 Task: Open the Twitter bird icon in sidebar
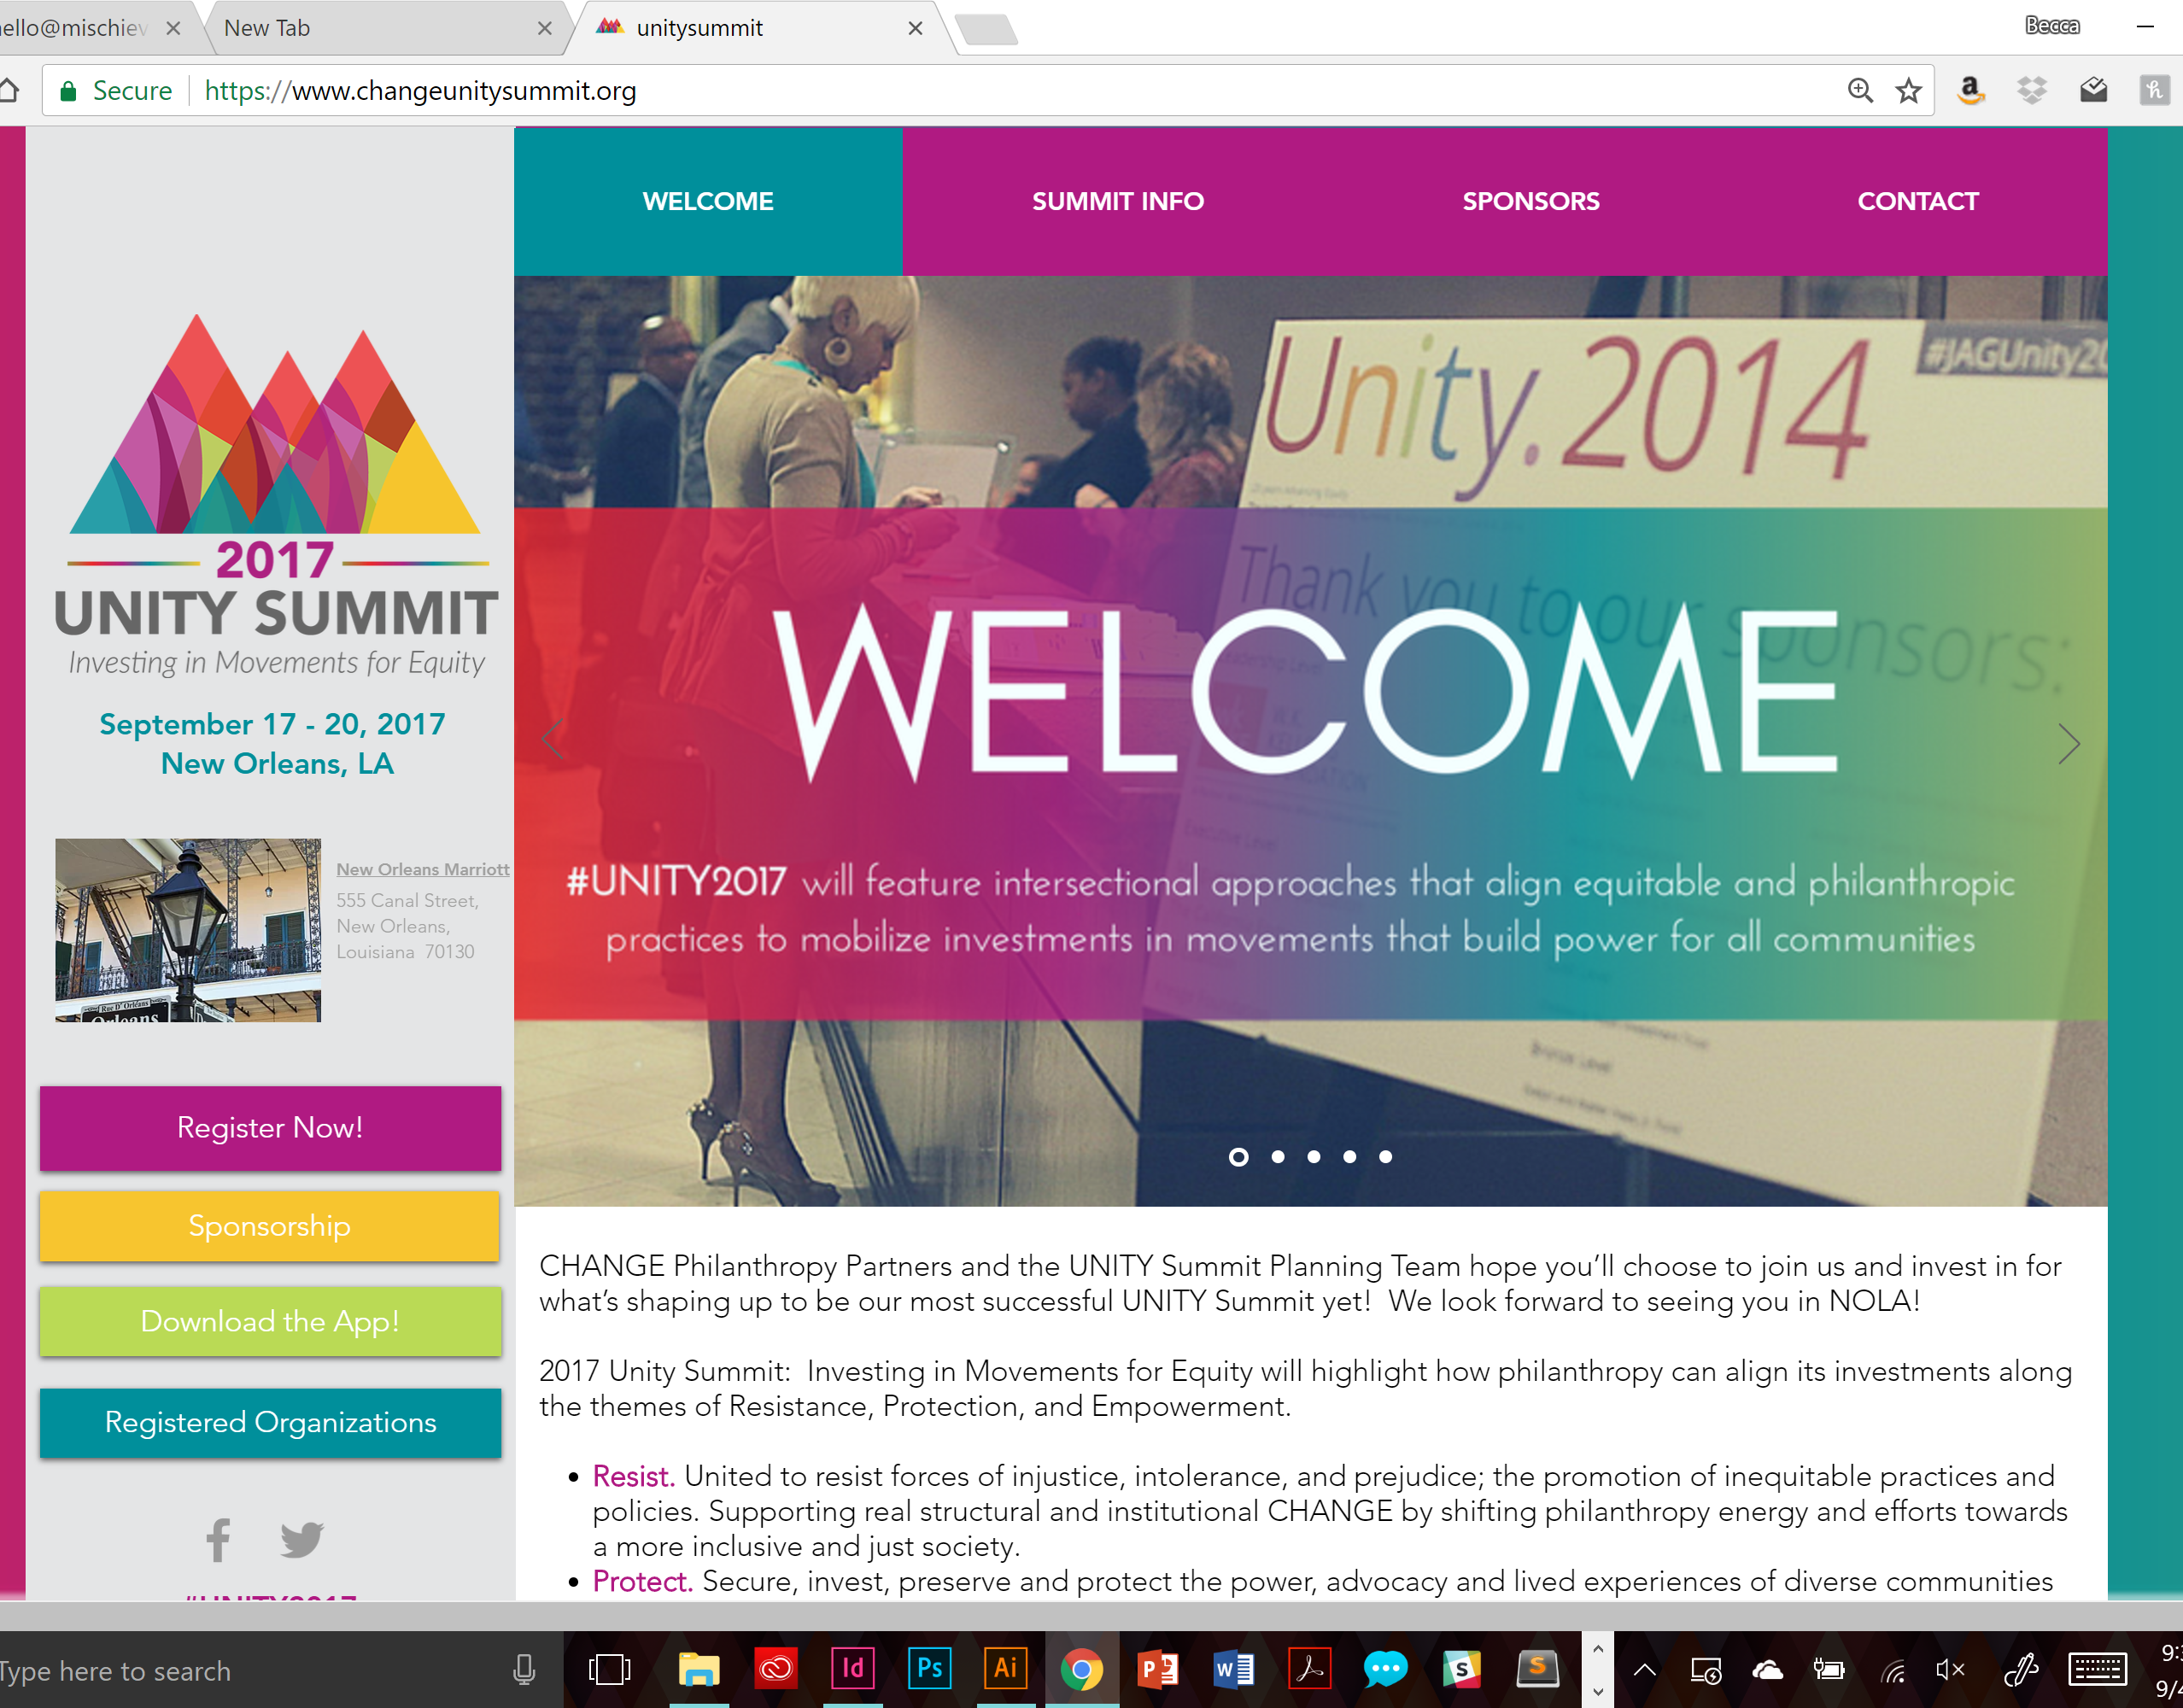point(301,1540)
